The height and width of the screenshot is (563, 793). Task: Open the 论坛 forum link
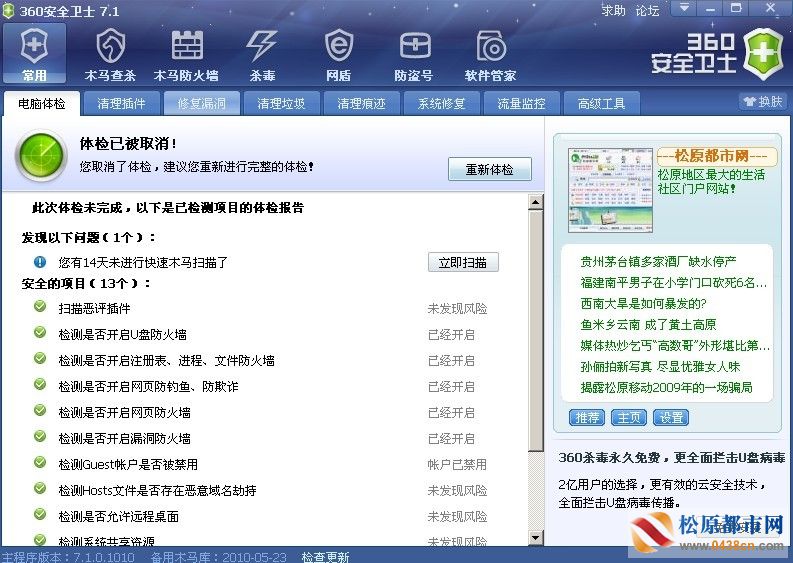[647, 10]
